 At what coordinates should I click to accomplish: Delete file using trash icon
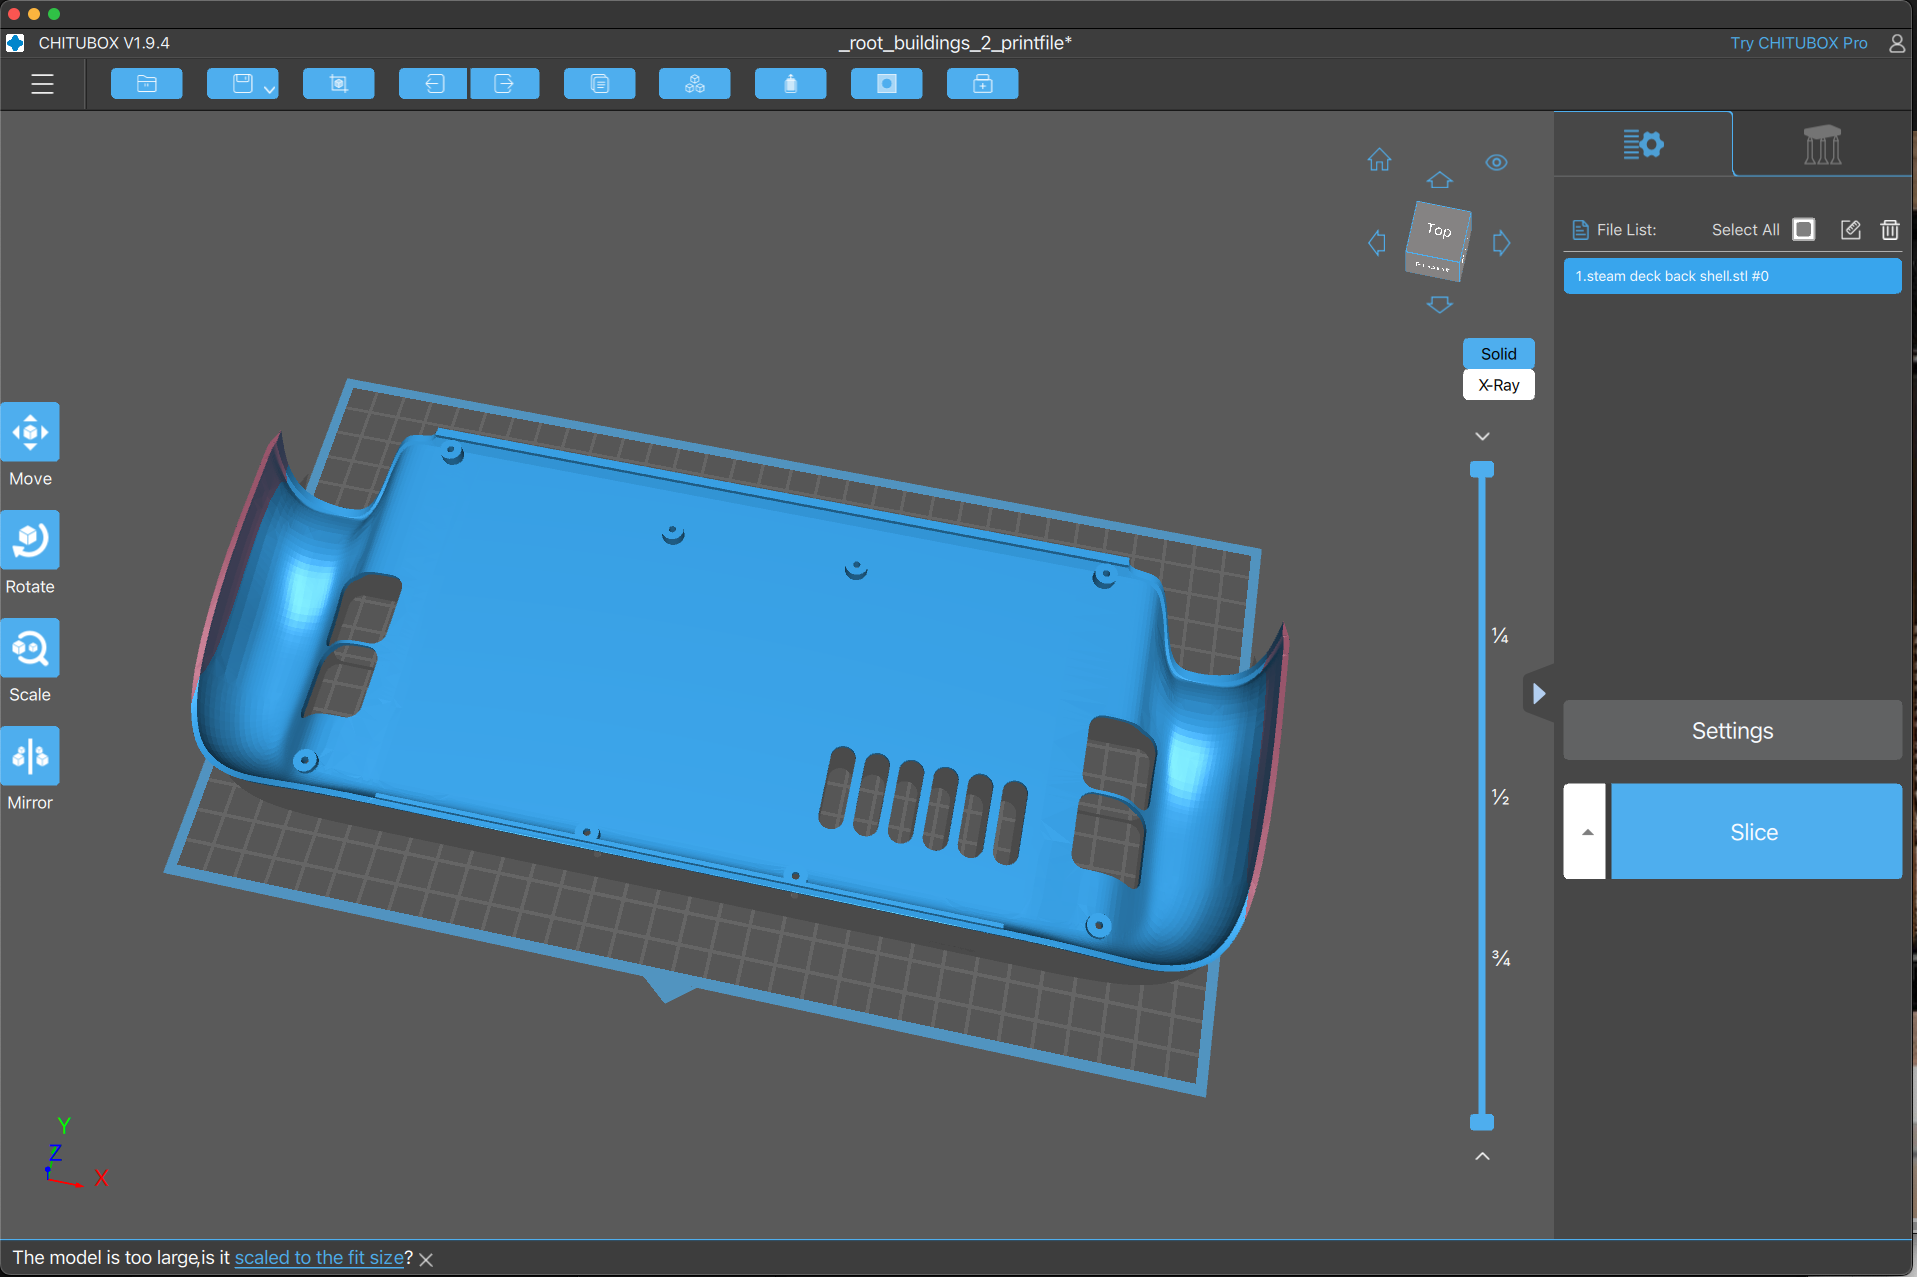[1889, 230]
